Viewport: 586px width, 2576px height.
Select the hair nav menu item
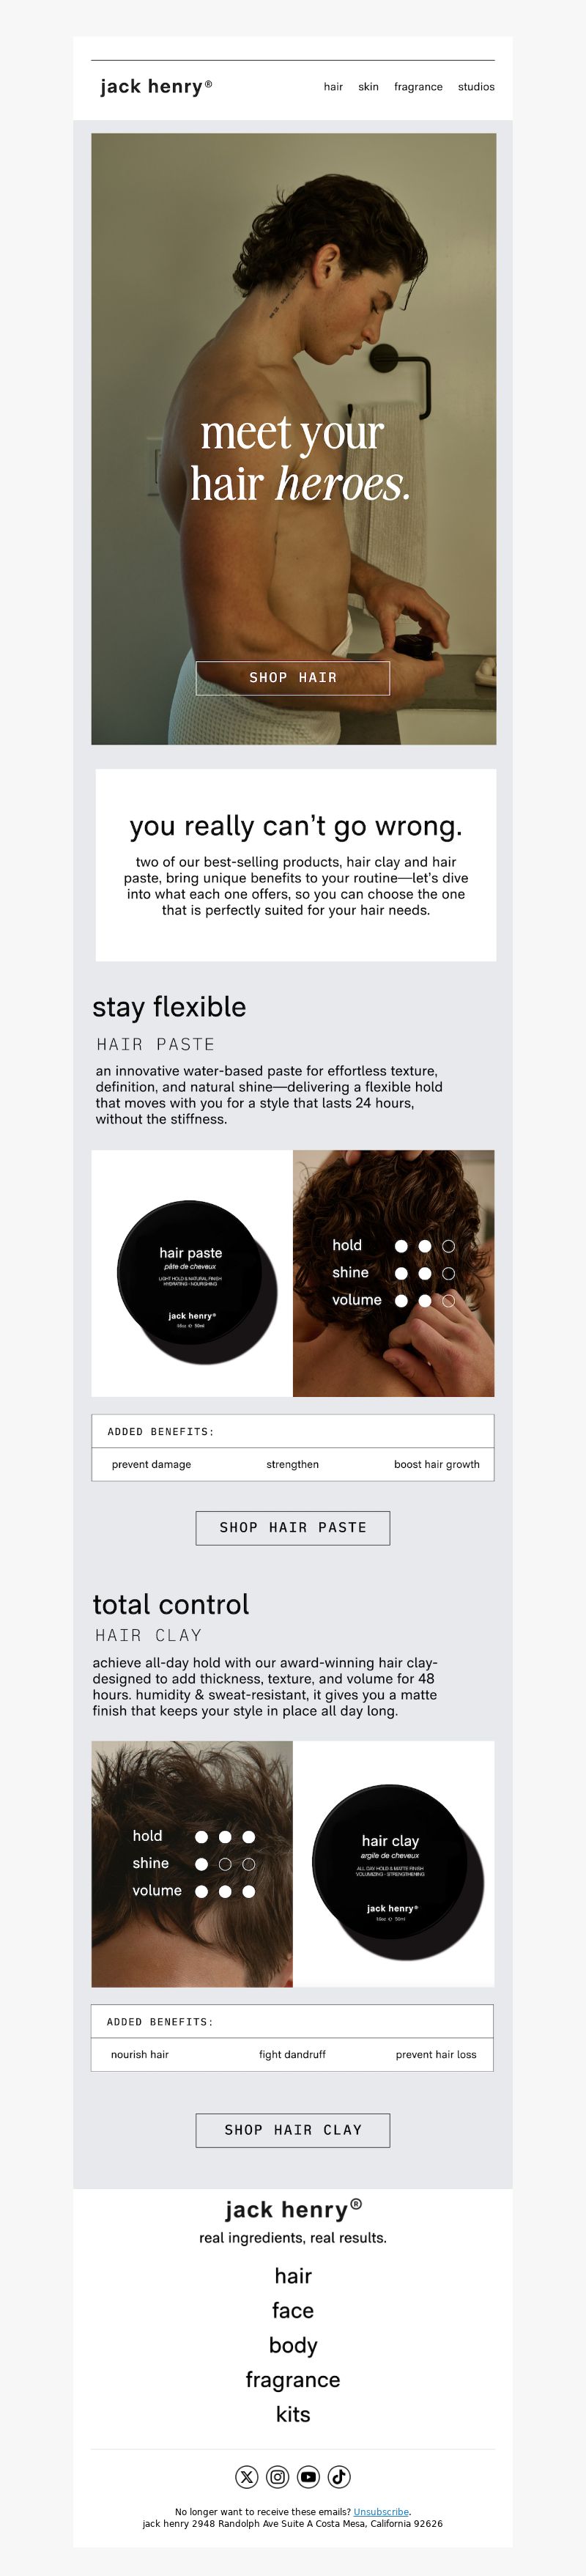pos(333,87)
